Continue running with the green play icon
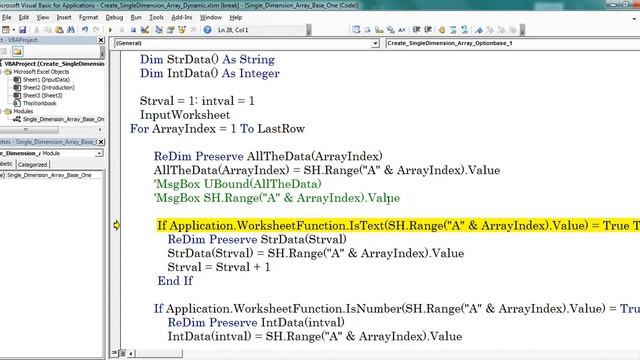 [110, 30]
